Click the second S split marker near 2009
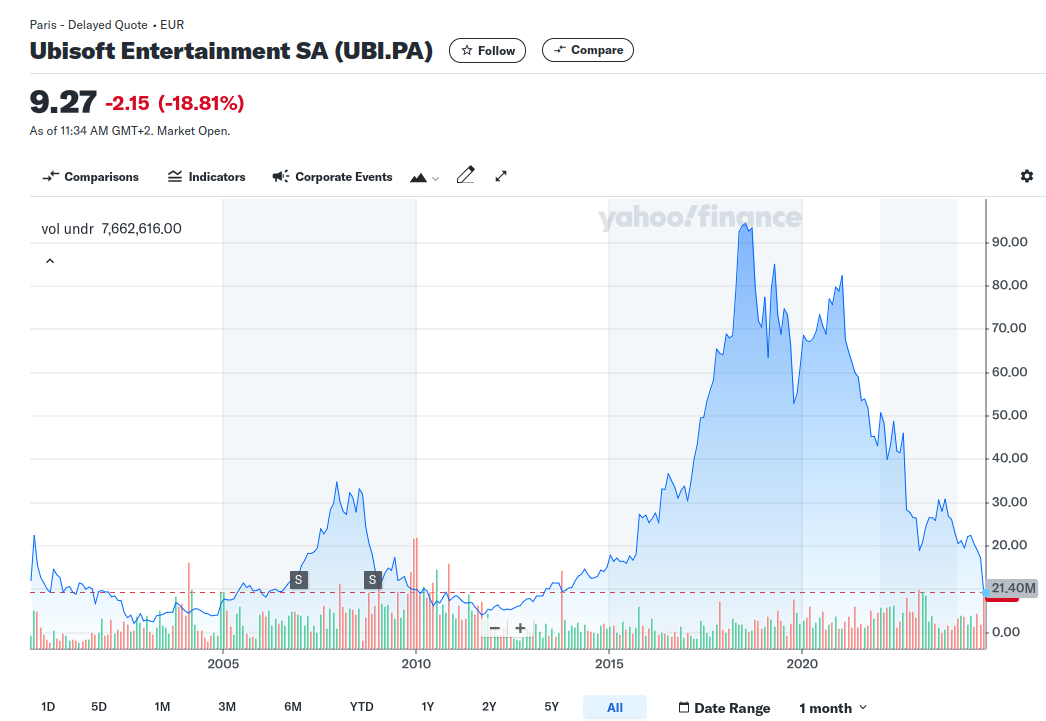The image size is (1046, 721). point(373,580)
